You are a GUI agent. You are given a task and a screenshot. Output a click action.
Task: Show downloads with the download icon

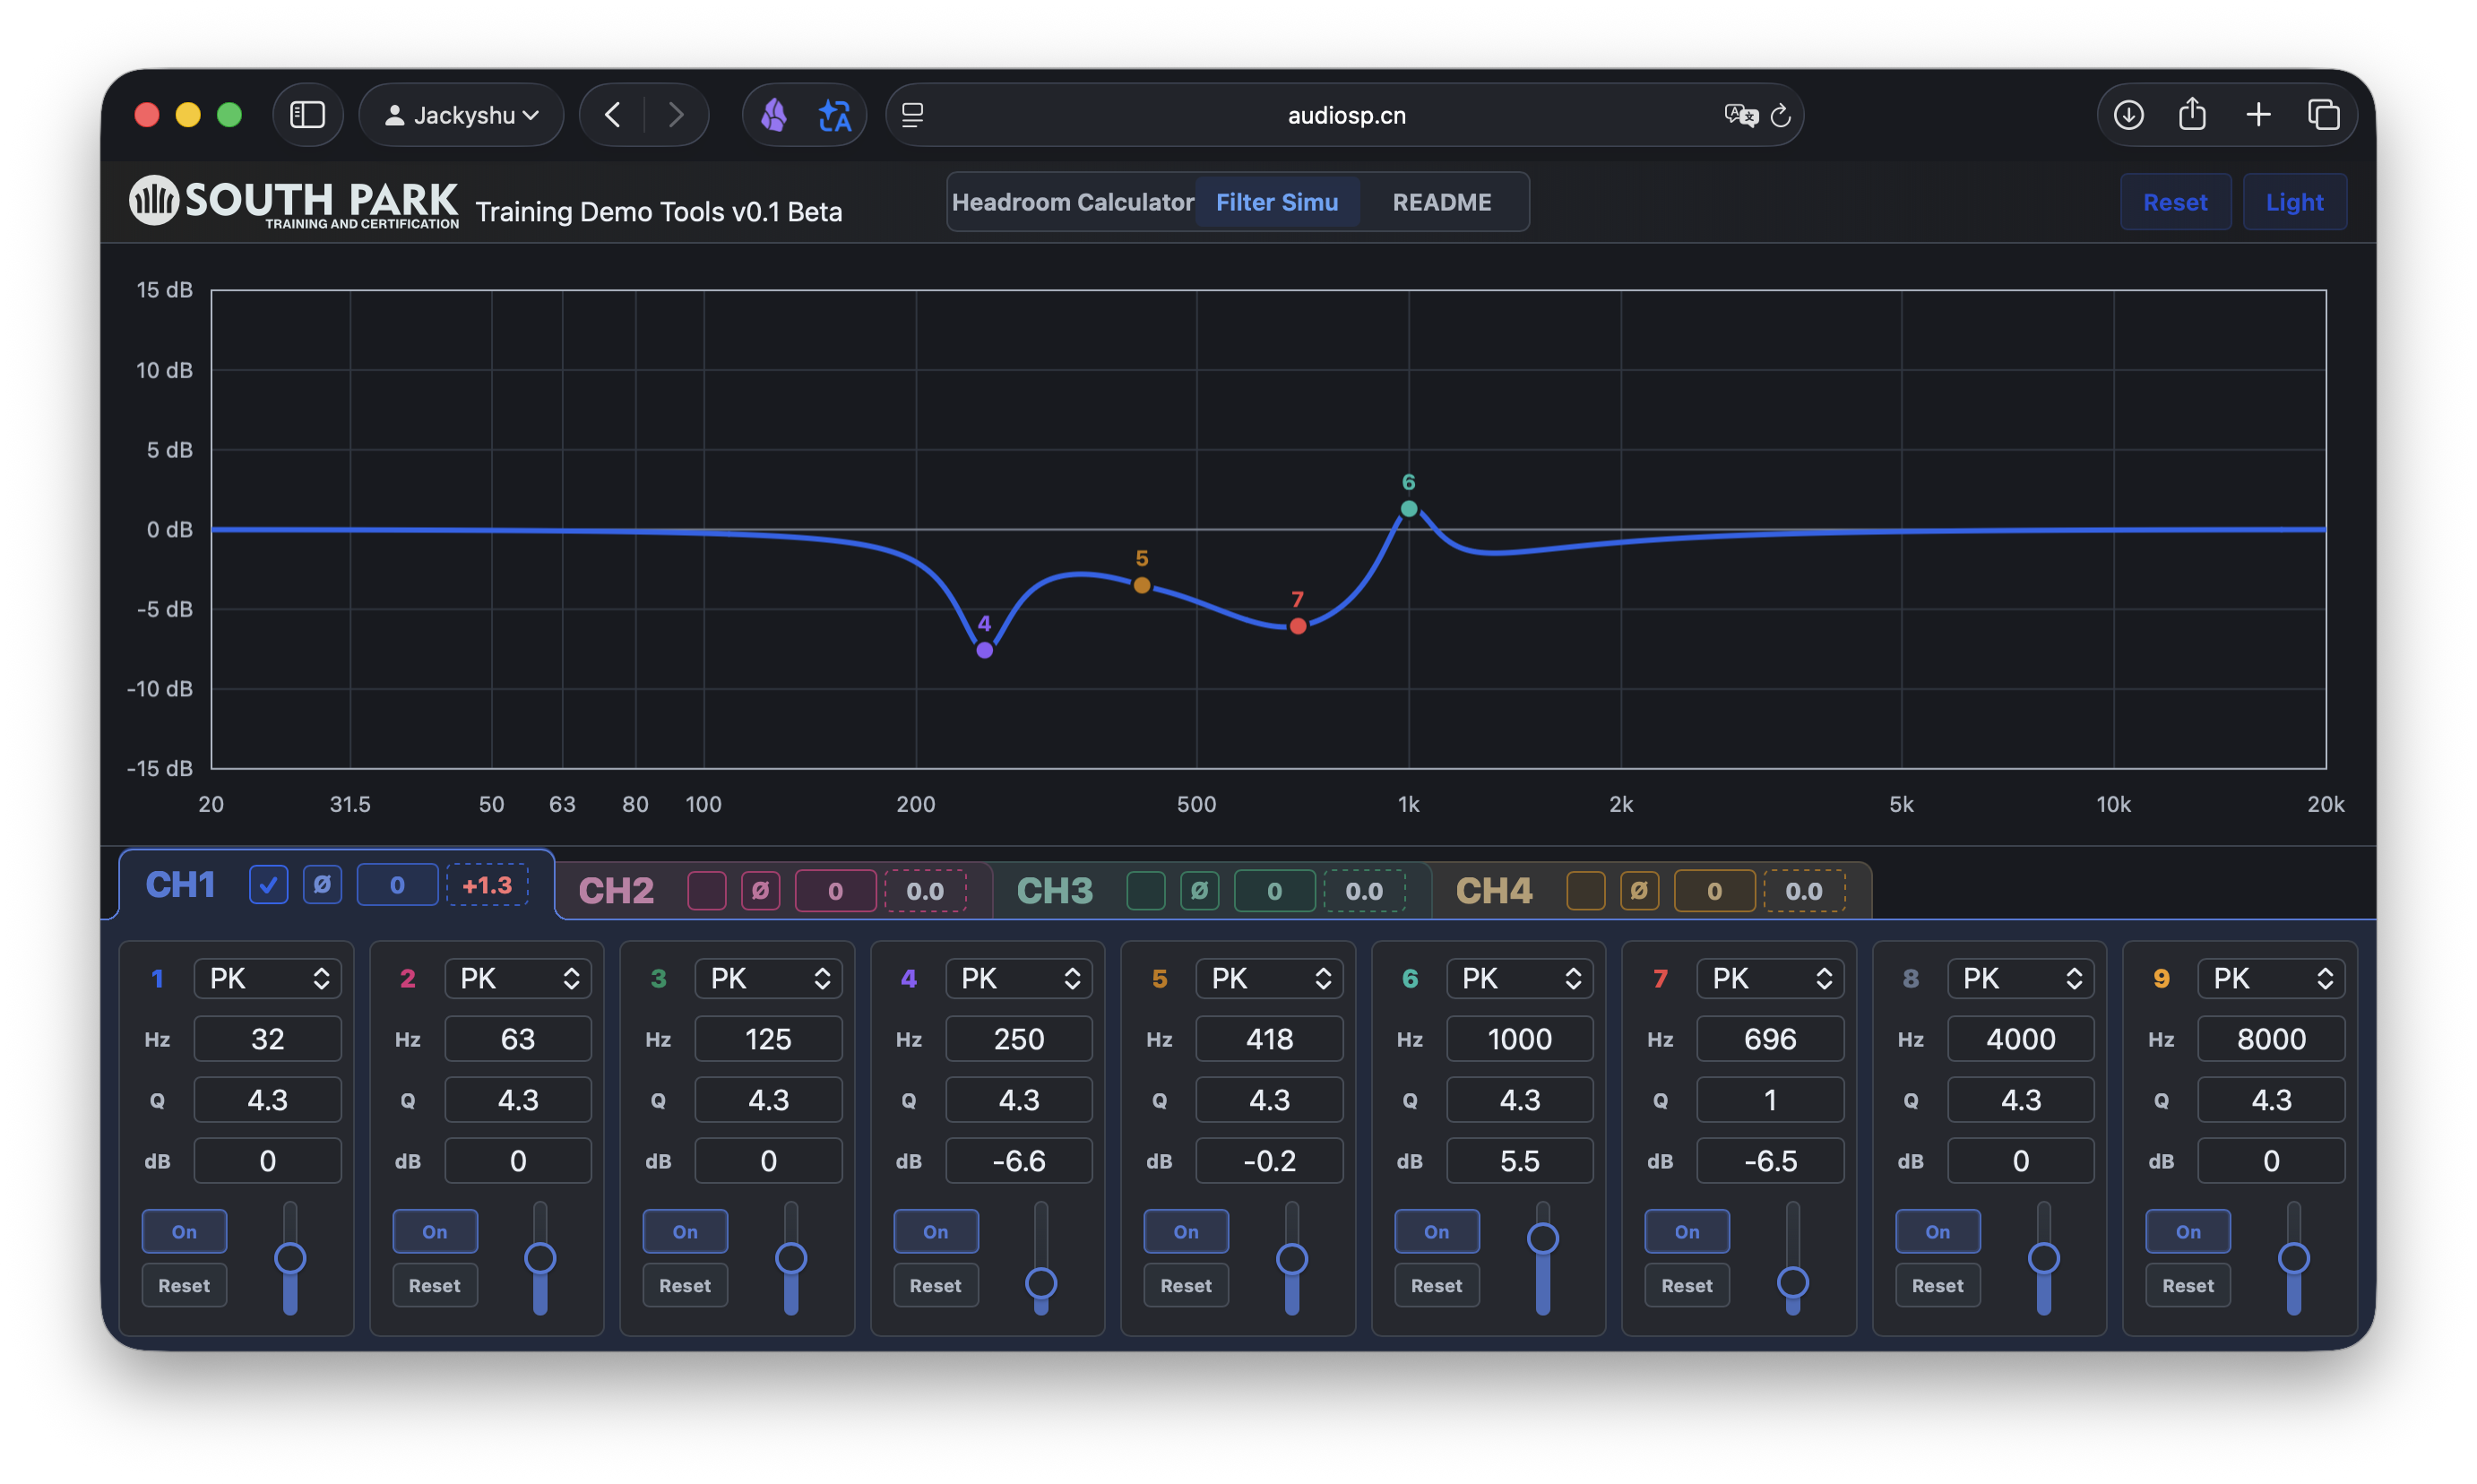[2128, 115]
